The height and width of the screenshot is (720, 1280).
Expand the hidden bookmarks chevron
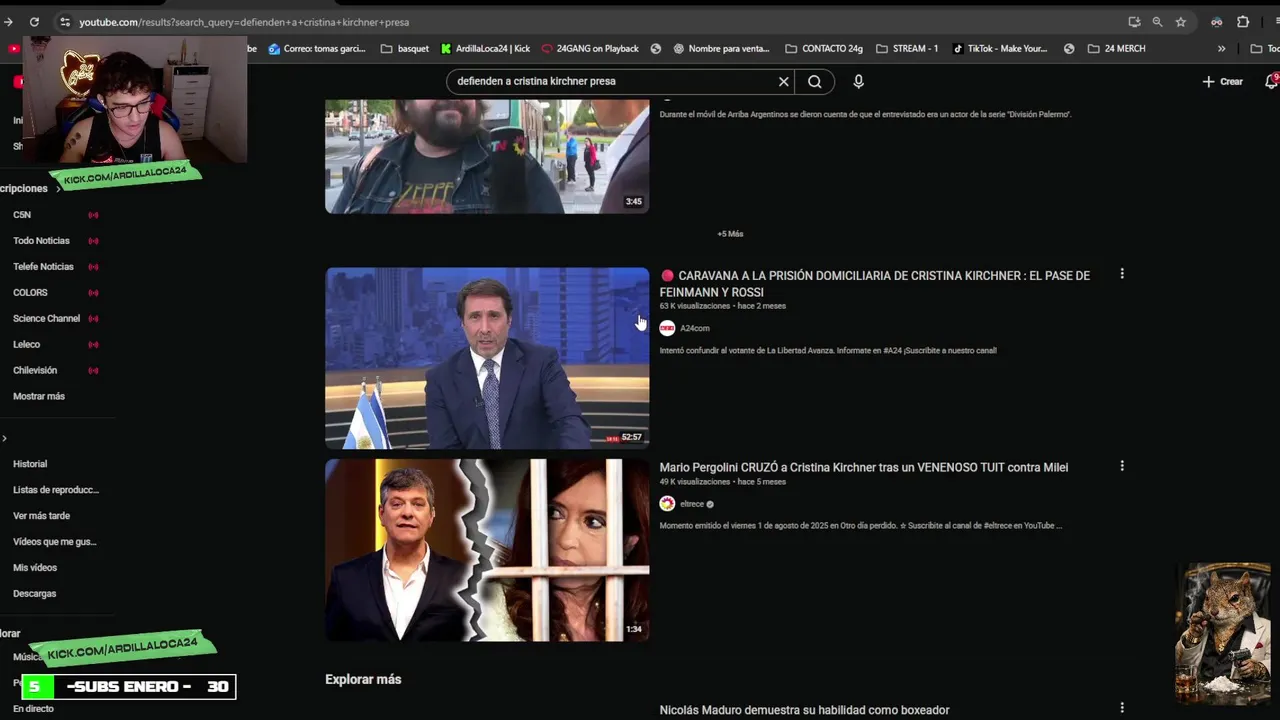tap(1221, 48)
